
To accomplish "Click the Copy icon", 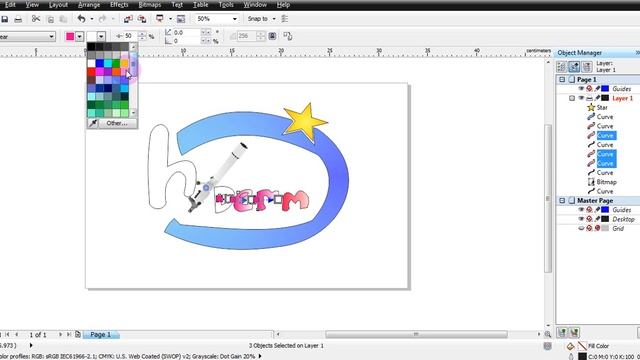I will [50, 19].
